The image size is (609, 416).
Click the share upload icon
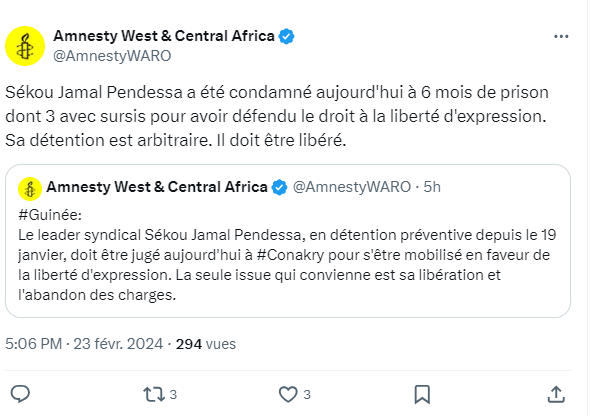click(556, 393)
